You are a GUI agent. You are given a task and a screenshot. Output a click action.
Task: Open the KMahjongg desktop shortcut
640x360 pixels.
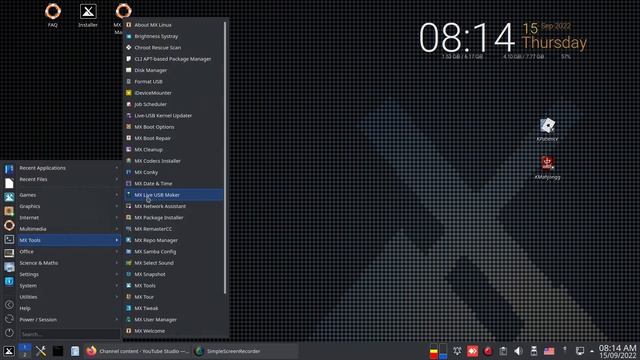[547, 167]
